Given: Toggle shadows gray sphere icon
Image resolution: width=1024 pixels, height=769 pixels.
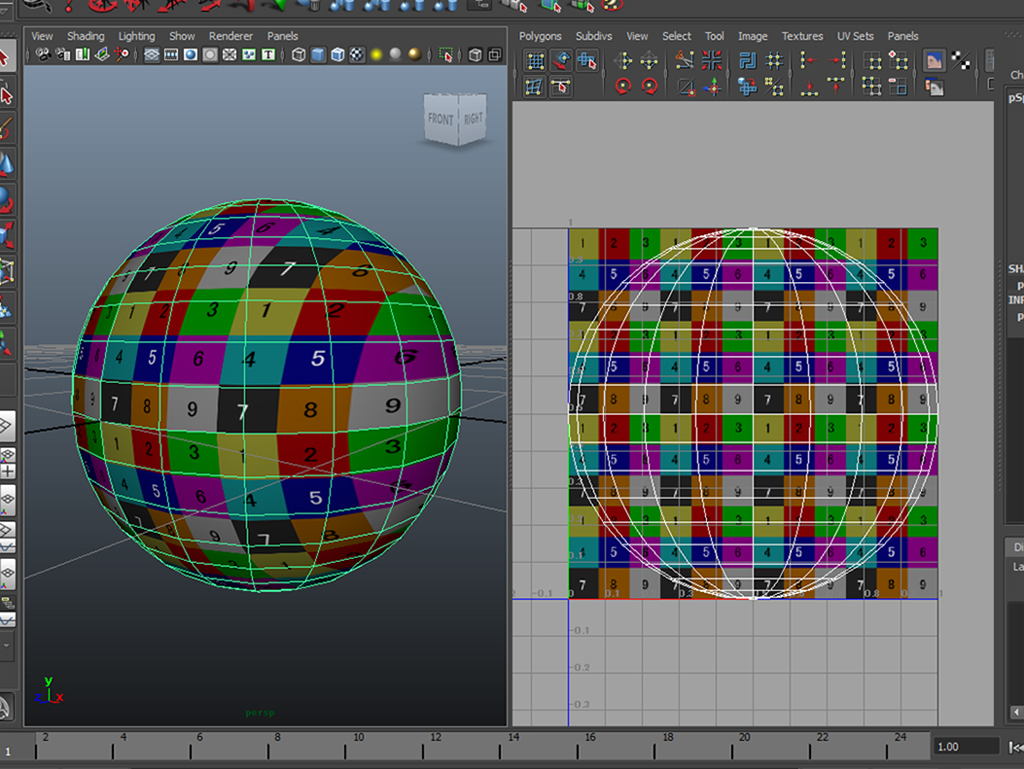Looking at the screenshot, I should 395,55.
